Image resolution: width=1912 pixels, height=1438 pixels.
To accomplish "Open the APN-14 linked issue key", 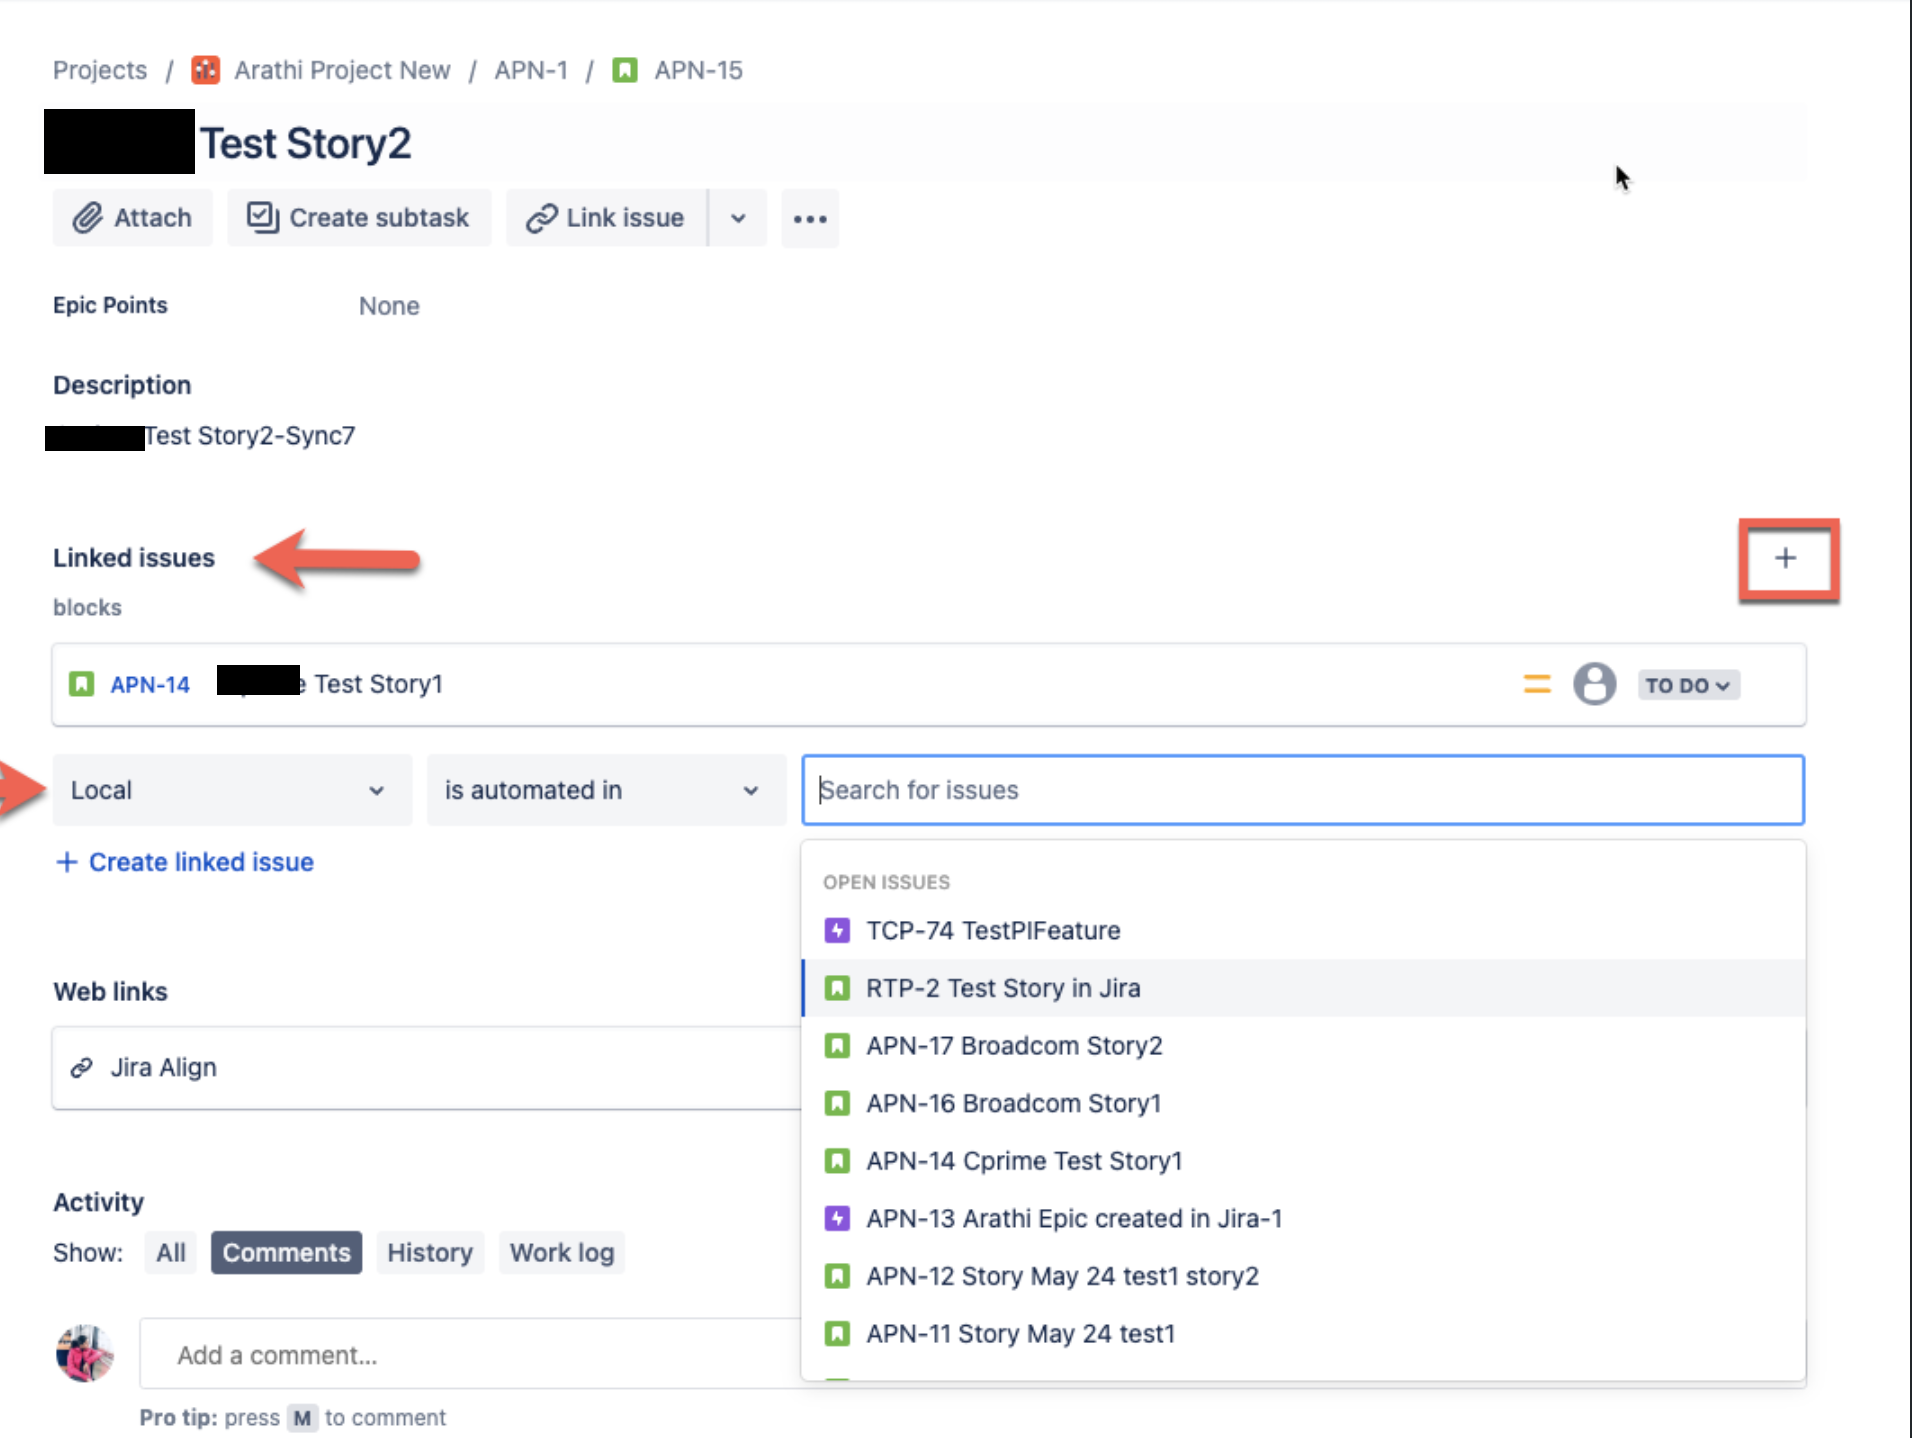I will [150, 685].
